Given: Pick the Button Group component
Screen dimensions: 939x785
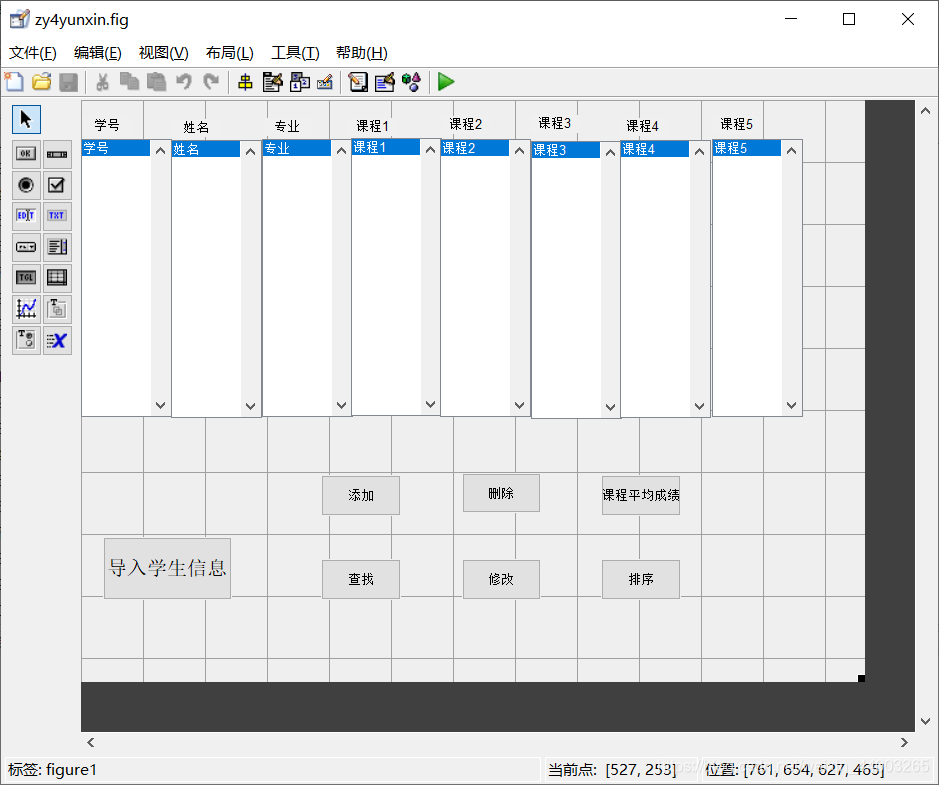Looking at the screenshot, I should point(26,340).
